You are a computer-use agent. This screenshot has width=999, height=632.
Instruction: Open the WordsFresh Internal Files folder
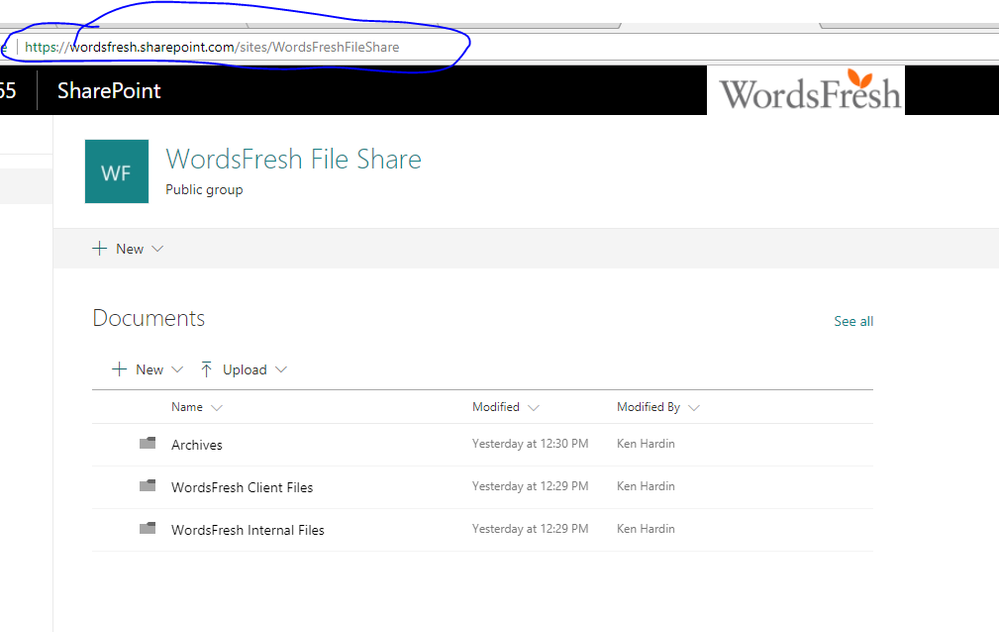[248, 530]
